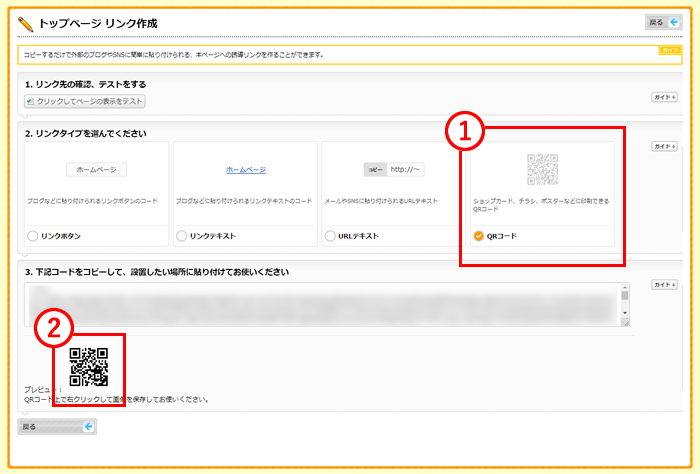Select the リンクボタン radio button
The height and width of the screenshot is (474, 700).
click(32, 236)
